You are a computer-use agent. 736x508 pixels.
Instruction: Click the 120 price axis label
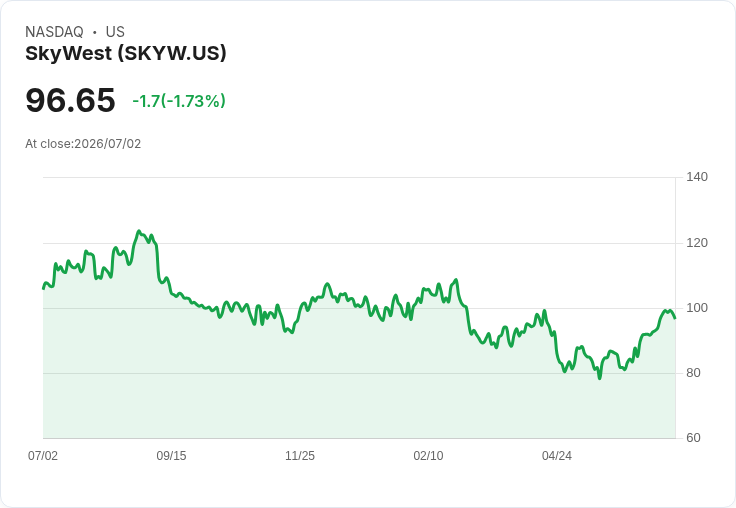697,243
